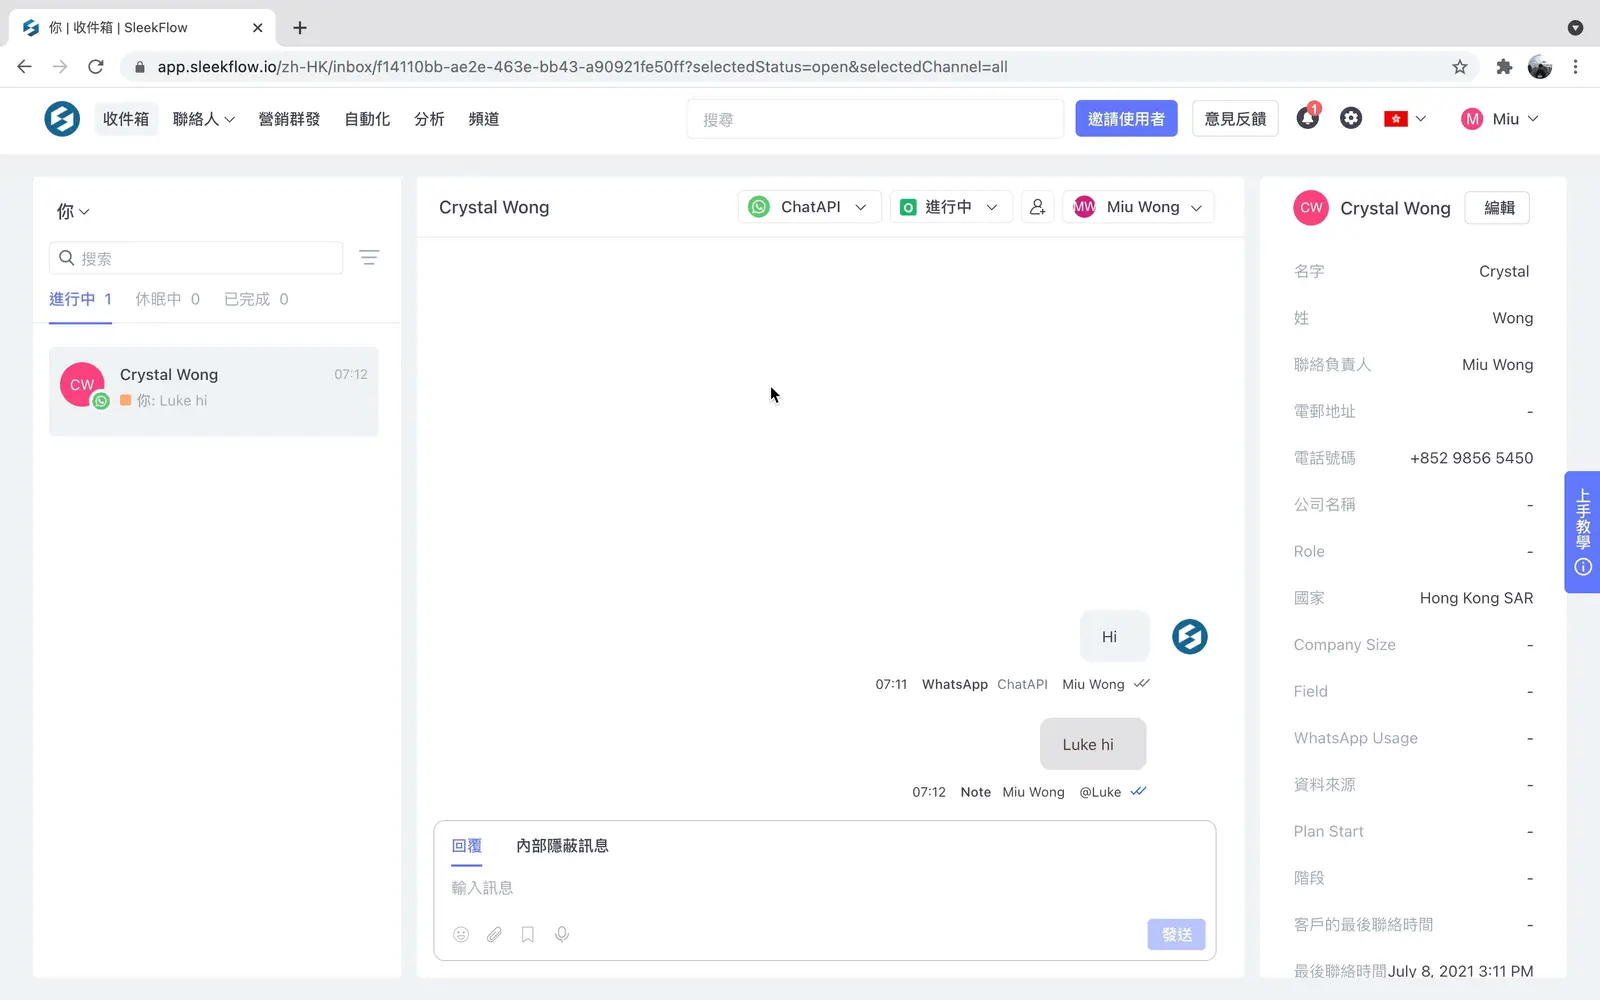This screenshot has width=1600, height=1000.
Task: Add a collaborator using the person-plus icon
Action: [x=1037, y=207]
